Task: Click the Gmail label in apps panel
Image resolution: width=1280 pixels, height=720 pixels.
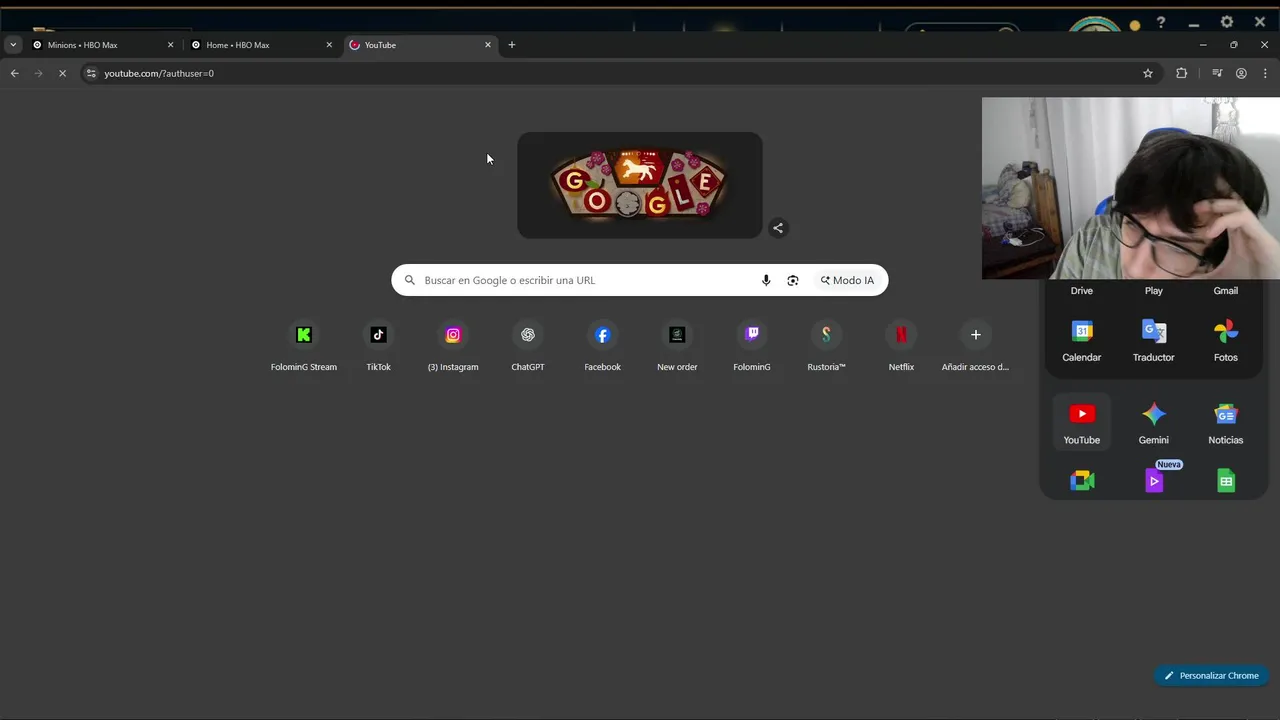Action: click(1226, 291)
